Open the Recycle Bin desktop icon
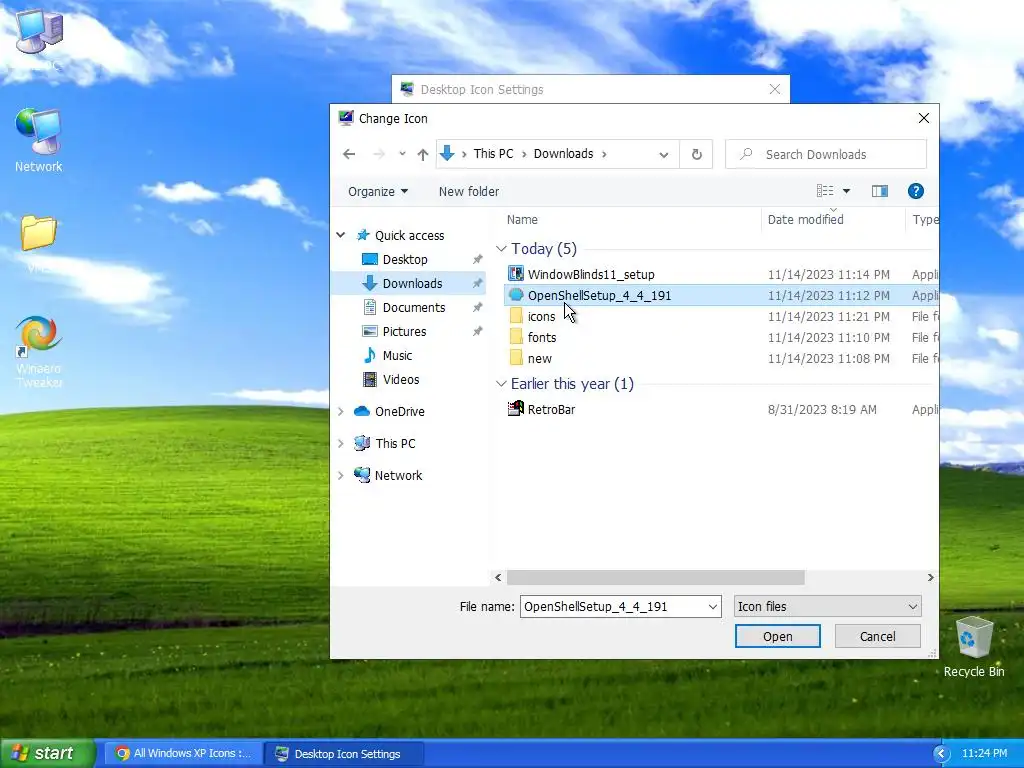This screenshot has width=1024, height=768. (974, 647)
